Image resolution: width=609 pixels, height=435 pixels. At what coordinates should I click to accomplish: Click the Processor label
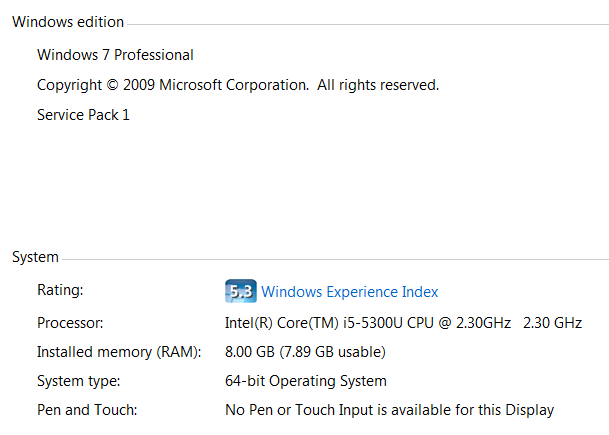tap(70, 323)
